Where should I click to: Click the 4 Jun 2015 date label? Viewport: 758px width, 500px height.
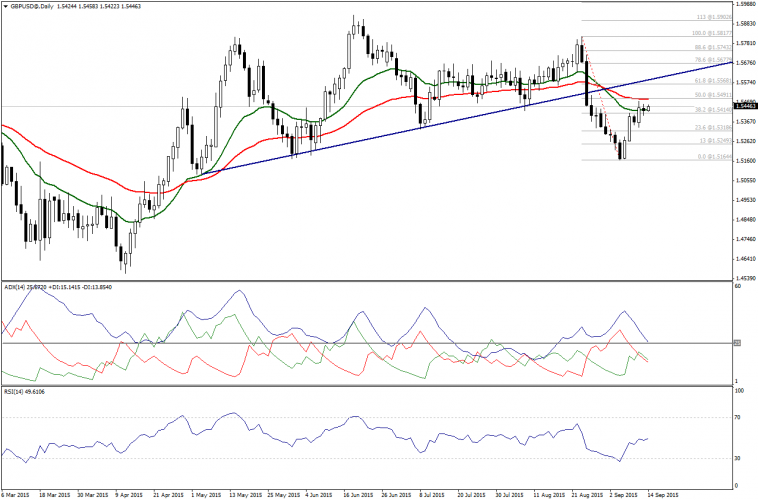(319, 495)
